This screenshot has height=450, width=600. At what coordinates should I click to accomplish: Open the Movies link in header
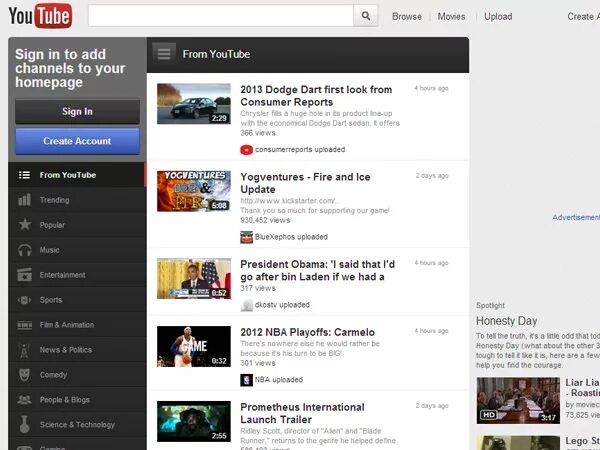pos(452,16)
